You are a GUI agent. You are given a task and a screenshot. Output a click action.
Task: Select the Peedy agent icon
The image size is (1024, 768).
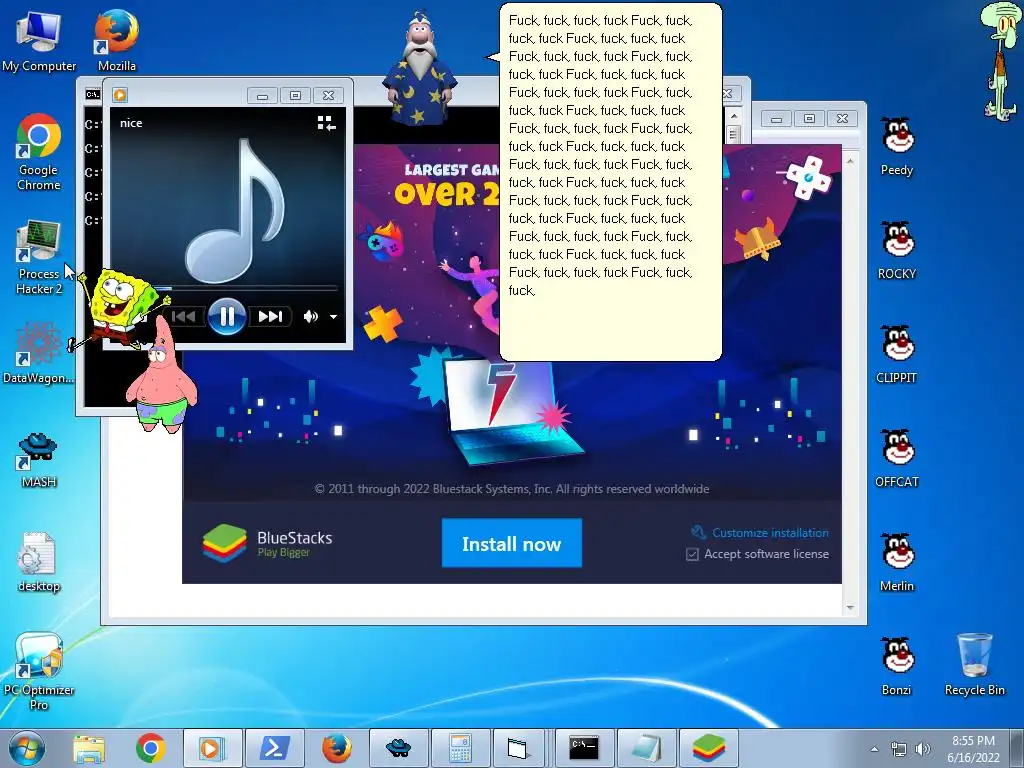(897, 146)
